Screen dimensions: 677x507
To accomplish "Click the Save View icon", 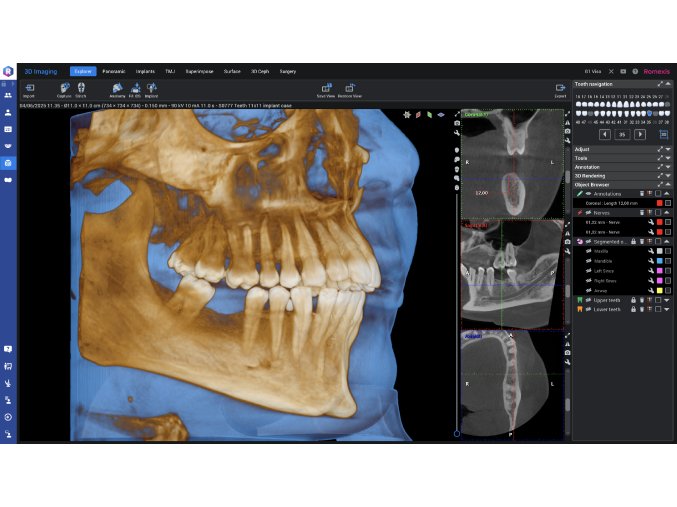I will [x=326, y=88].
